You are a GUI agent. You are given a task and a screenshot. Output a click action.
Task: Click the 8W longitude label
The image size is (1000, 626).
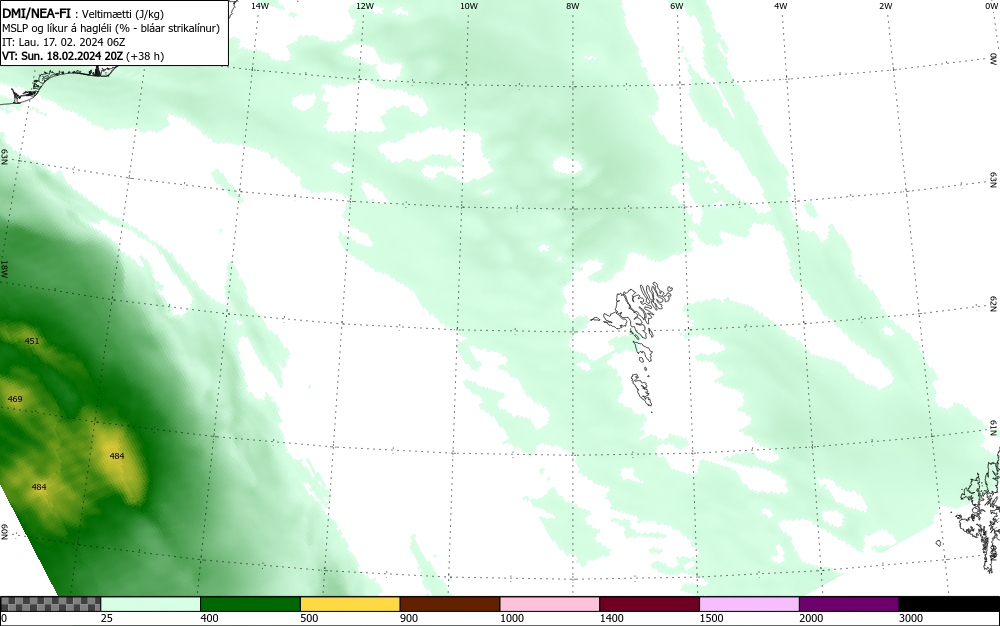tap(573, 6)
